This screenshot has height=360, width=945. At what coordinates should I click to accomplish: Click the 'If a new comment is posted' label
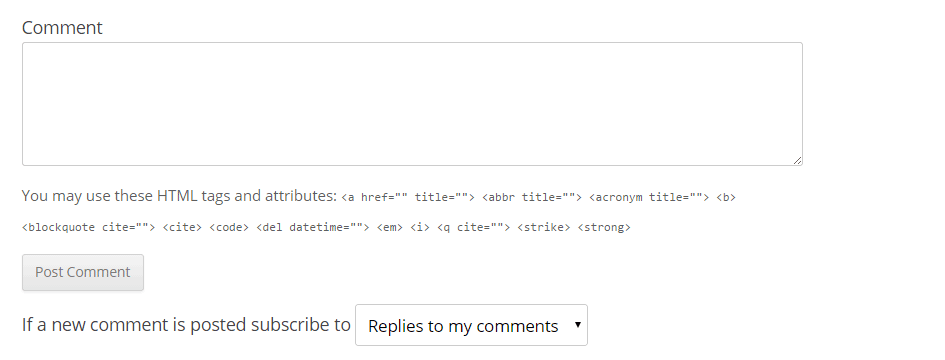click(186, 324)
